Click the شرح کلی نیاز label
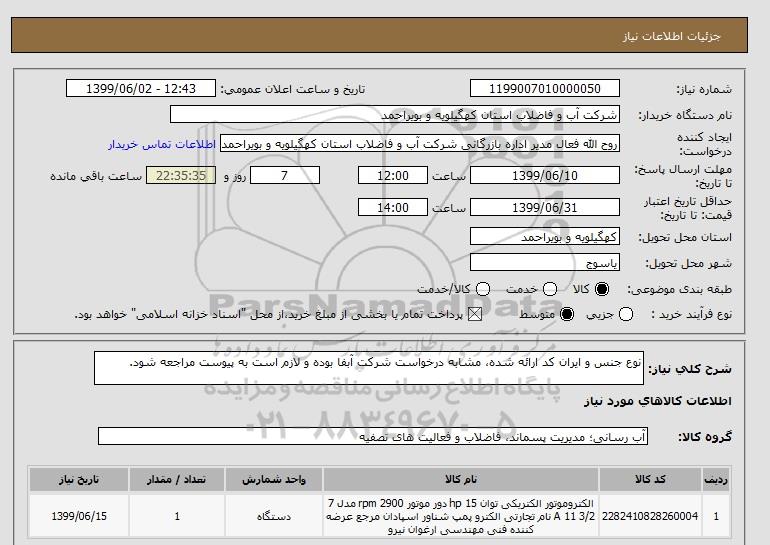This screenshot has height=545, width=770. 690,369
